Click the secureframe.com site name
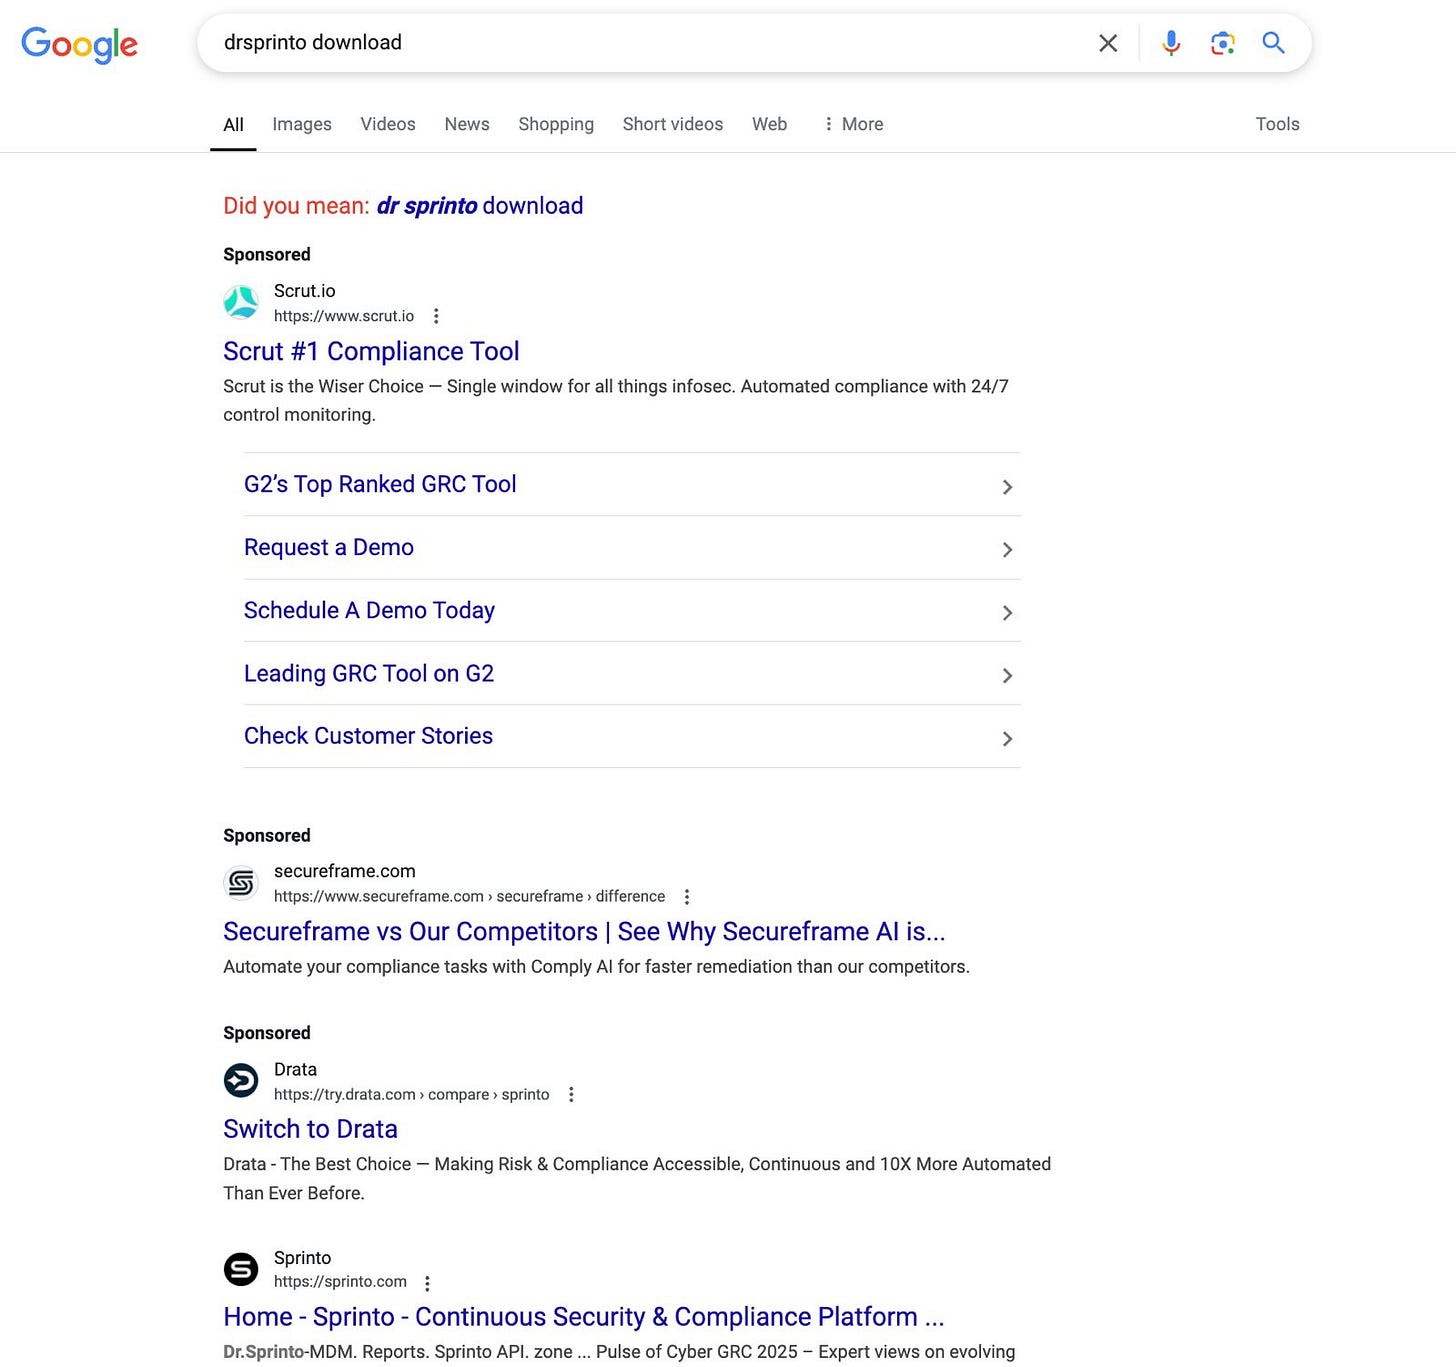Screen dimensions: 1456x1367 pyautogui.click(x=345, y=871)
